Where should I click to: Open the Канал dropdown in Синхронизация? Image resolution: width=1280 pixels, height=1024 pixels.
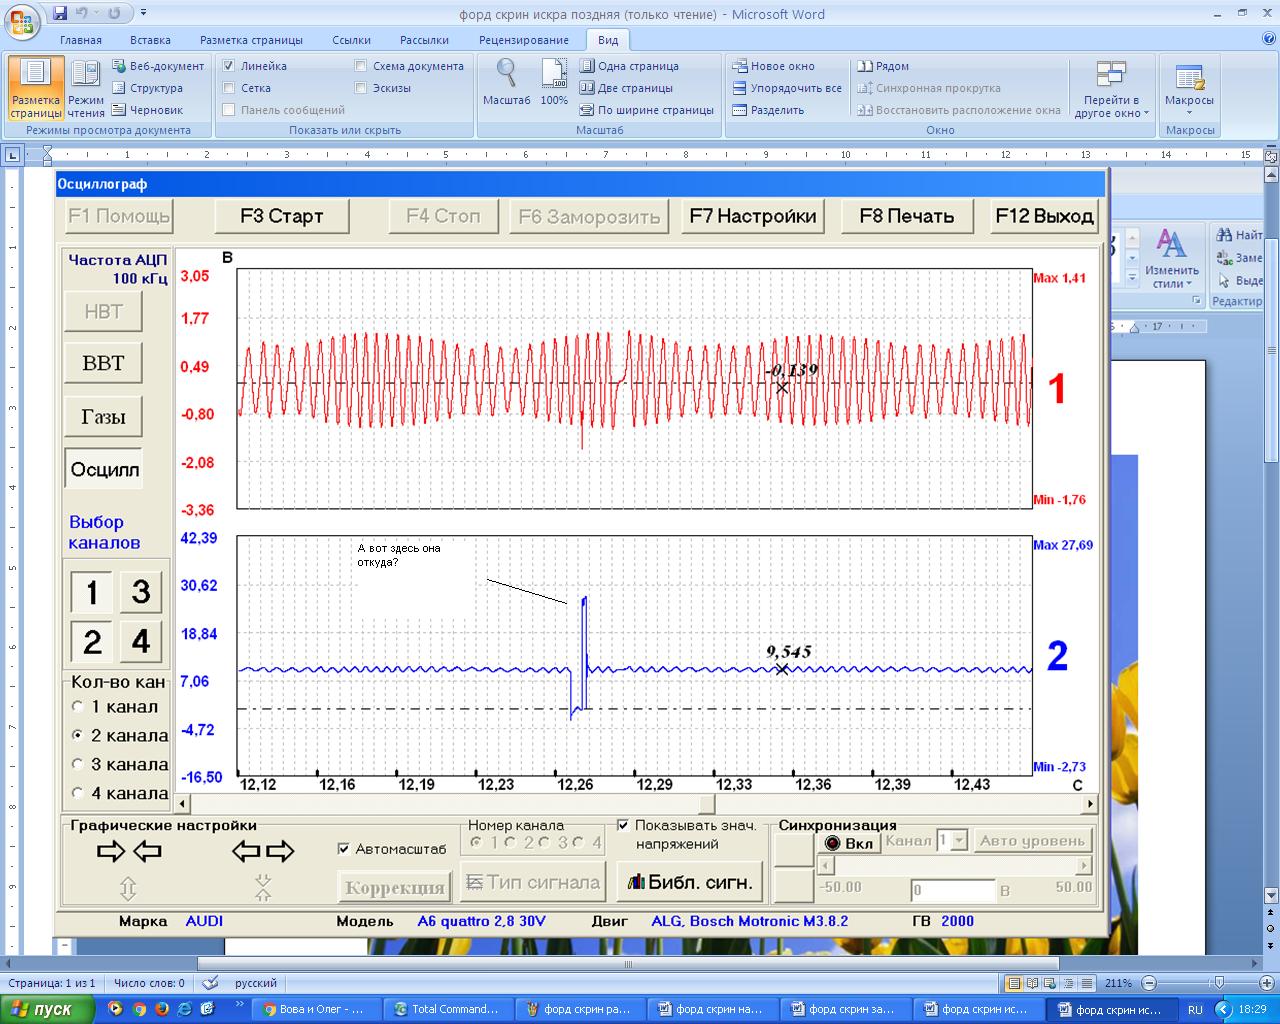point(959,841)
